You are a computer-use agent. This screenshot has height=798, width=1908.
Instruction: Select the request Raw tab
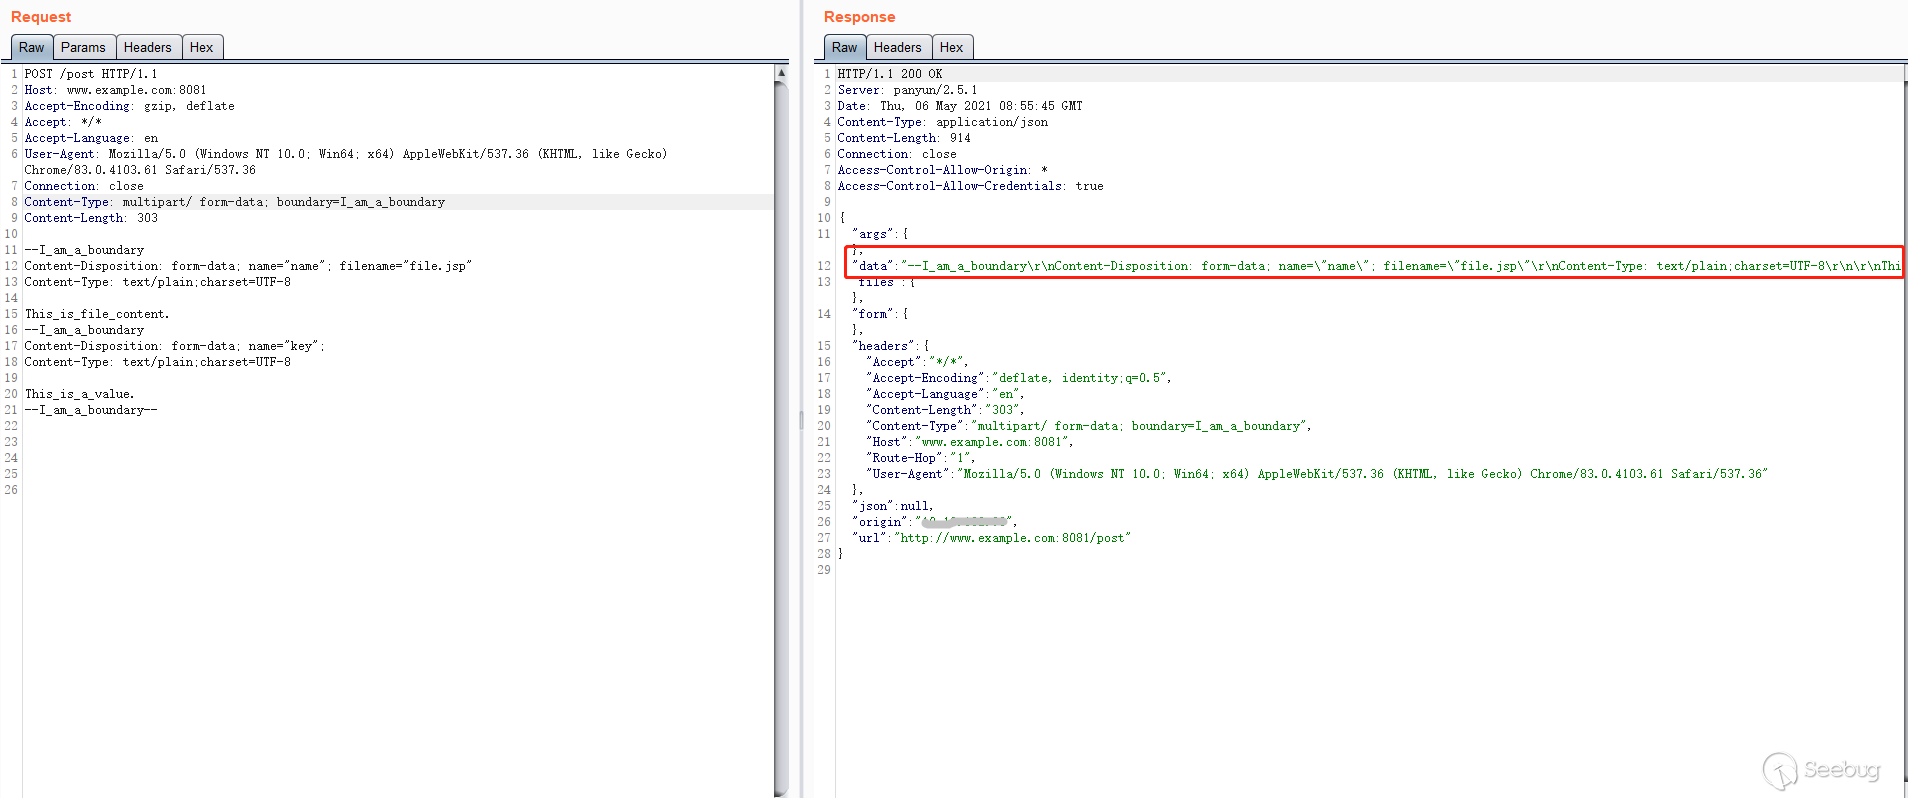(31, 47)
